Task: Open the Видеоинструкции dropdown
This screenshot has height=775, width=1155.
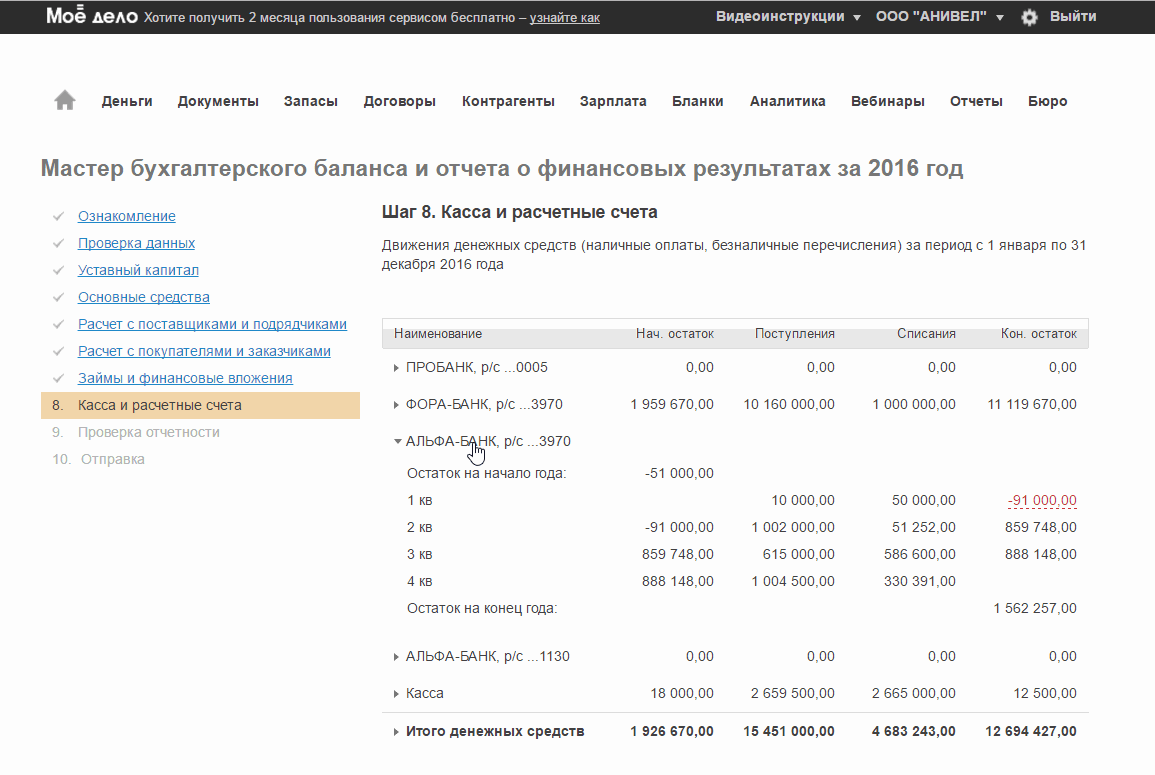Action: coord(788,17)
